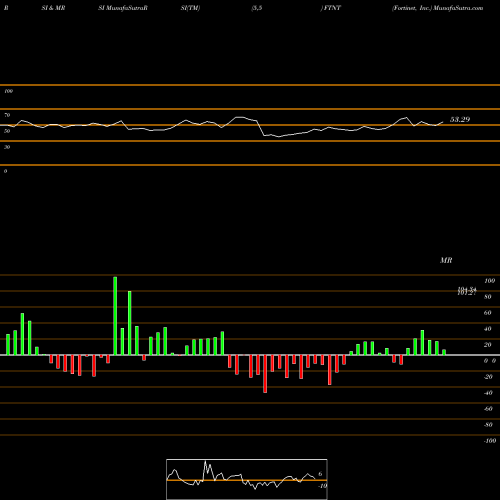Click the value -10 in mini chart
This screenshot has width=500, height=500.
[322, 486]
